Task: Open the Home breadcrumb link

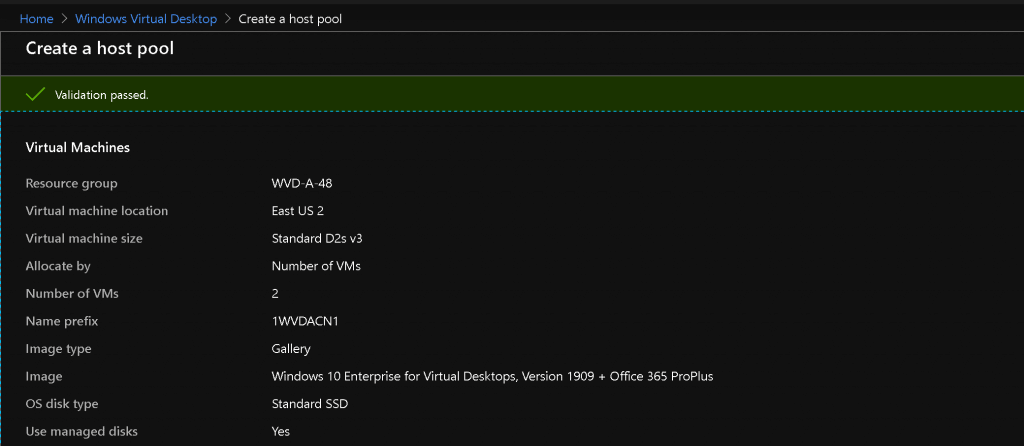Action: point(37,19)
